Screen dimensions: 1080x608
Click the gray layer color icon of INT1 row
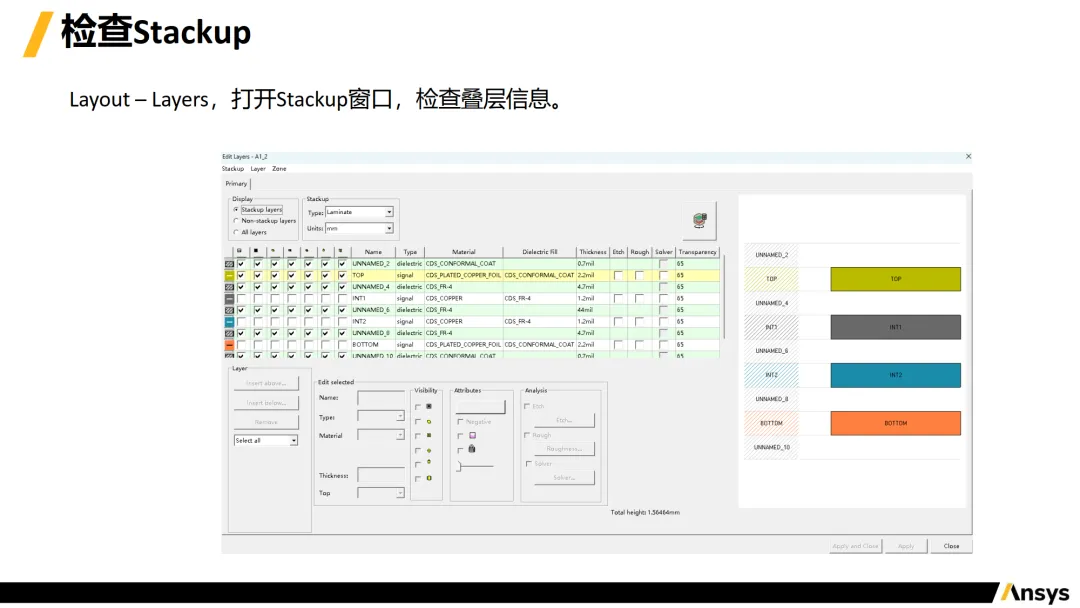pyautogui.click(x=229, y=299)
